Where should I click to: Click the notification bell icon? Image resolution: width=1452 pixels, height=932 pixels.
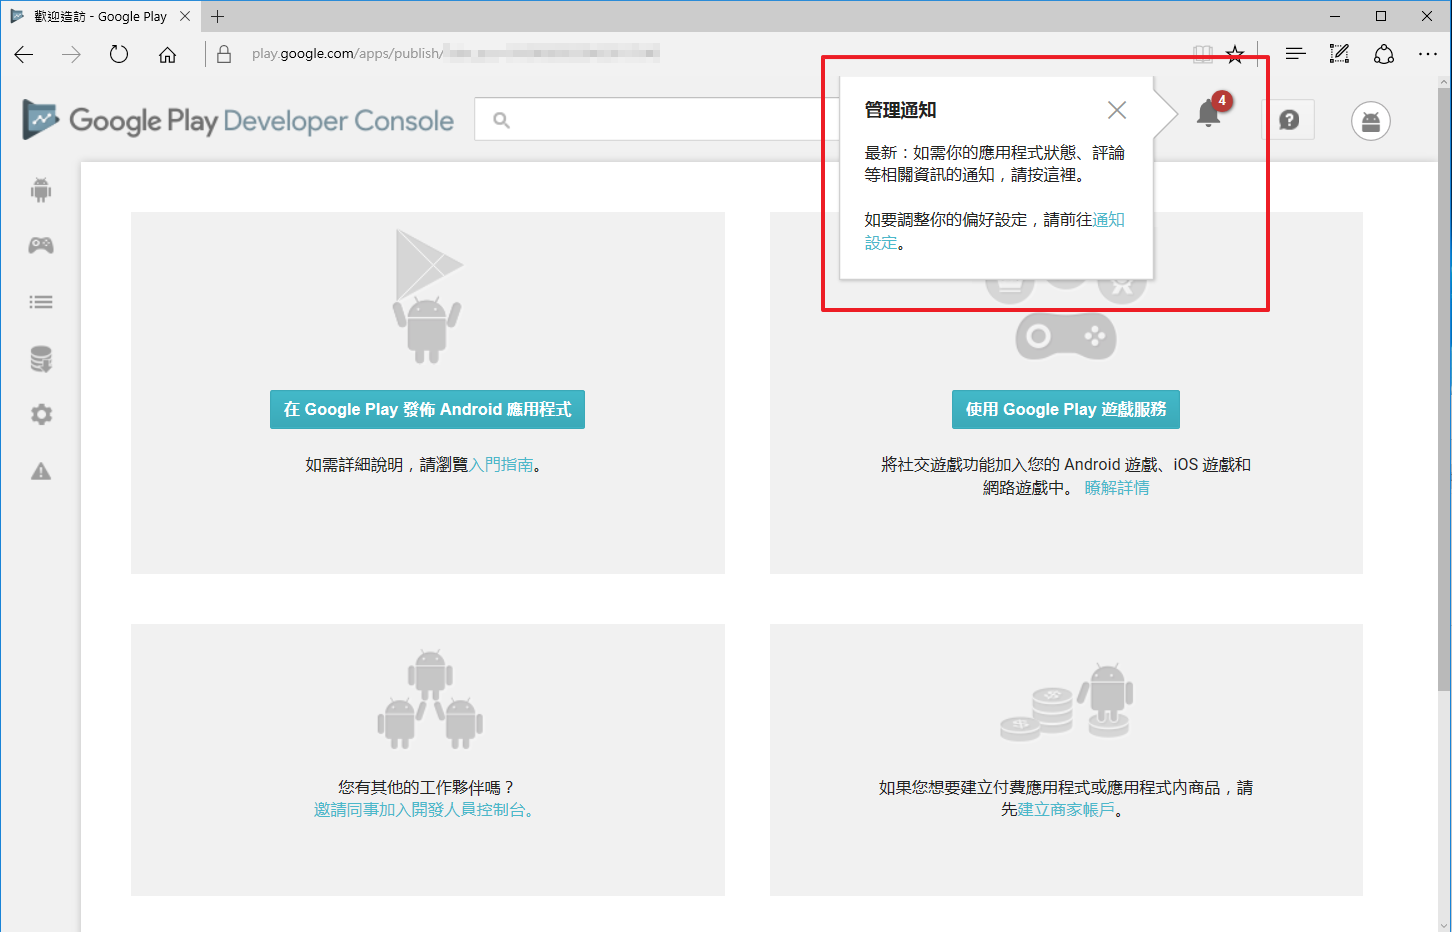click(x=1208, y=114)
